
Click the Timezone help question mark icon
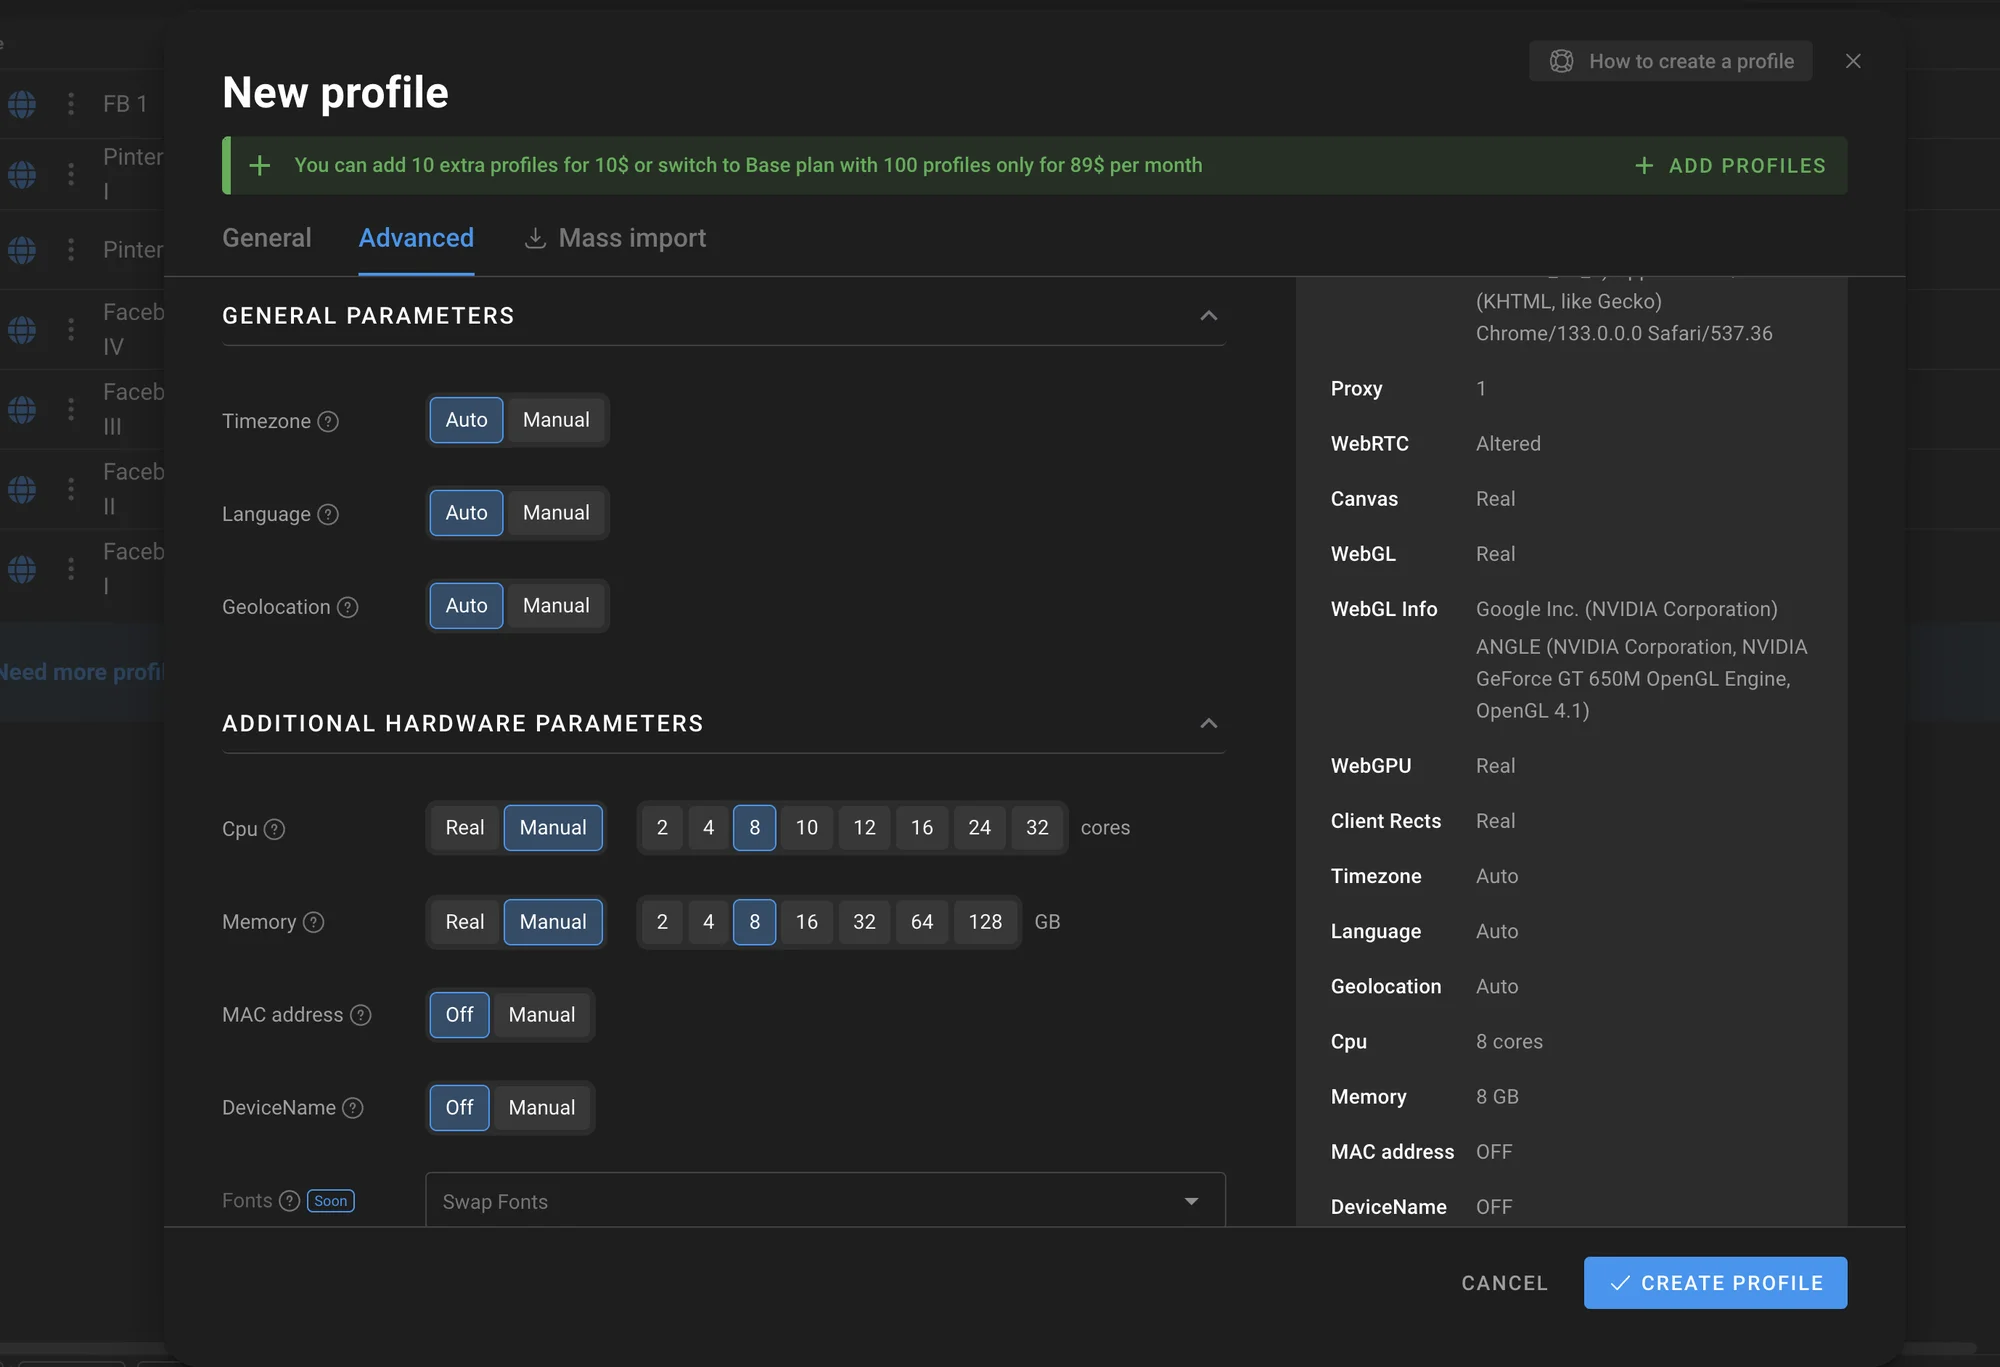click(328, 421)
